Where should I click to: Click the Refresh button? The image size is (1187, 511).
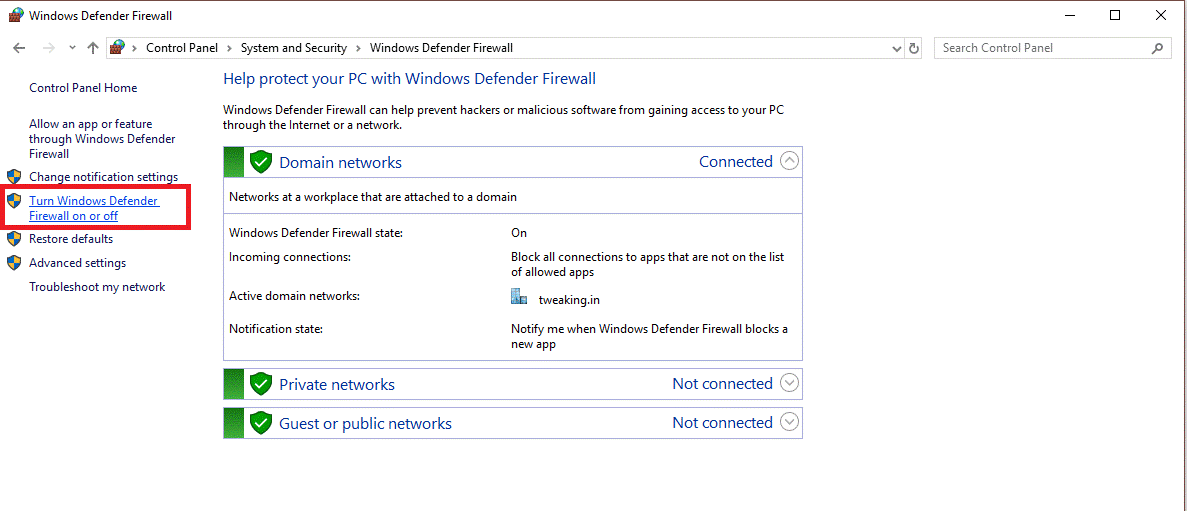(914, 48)
